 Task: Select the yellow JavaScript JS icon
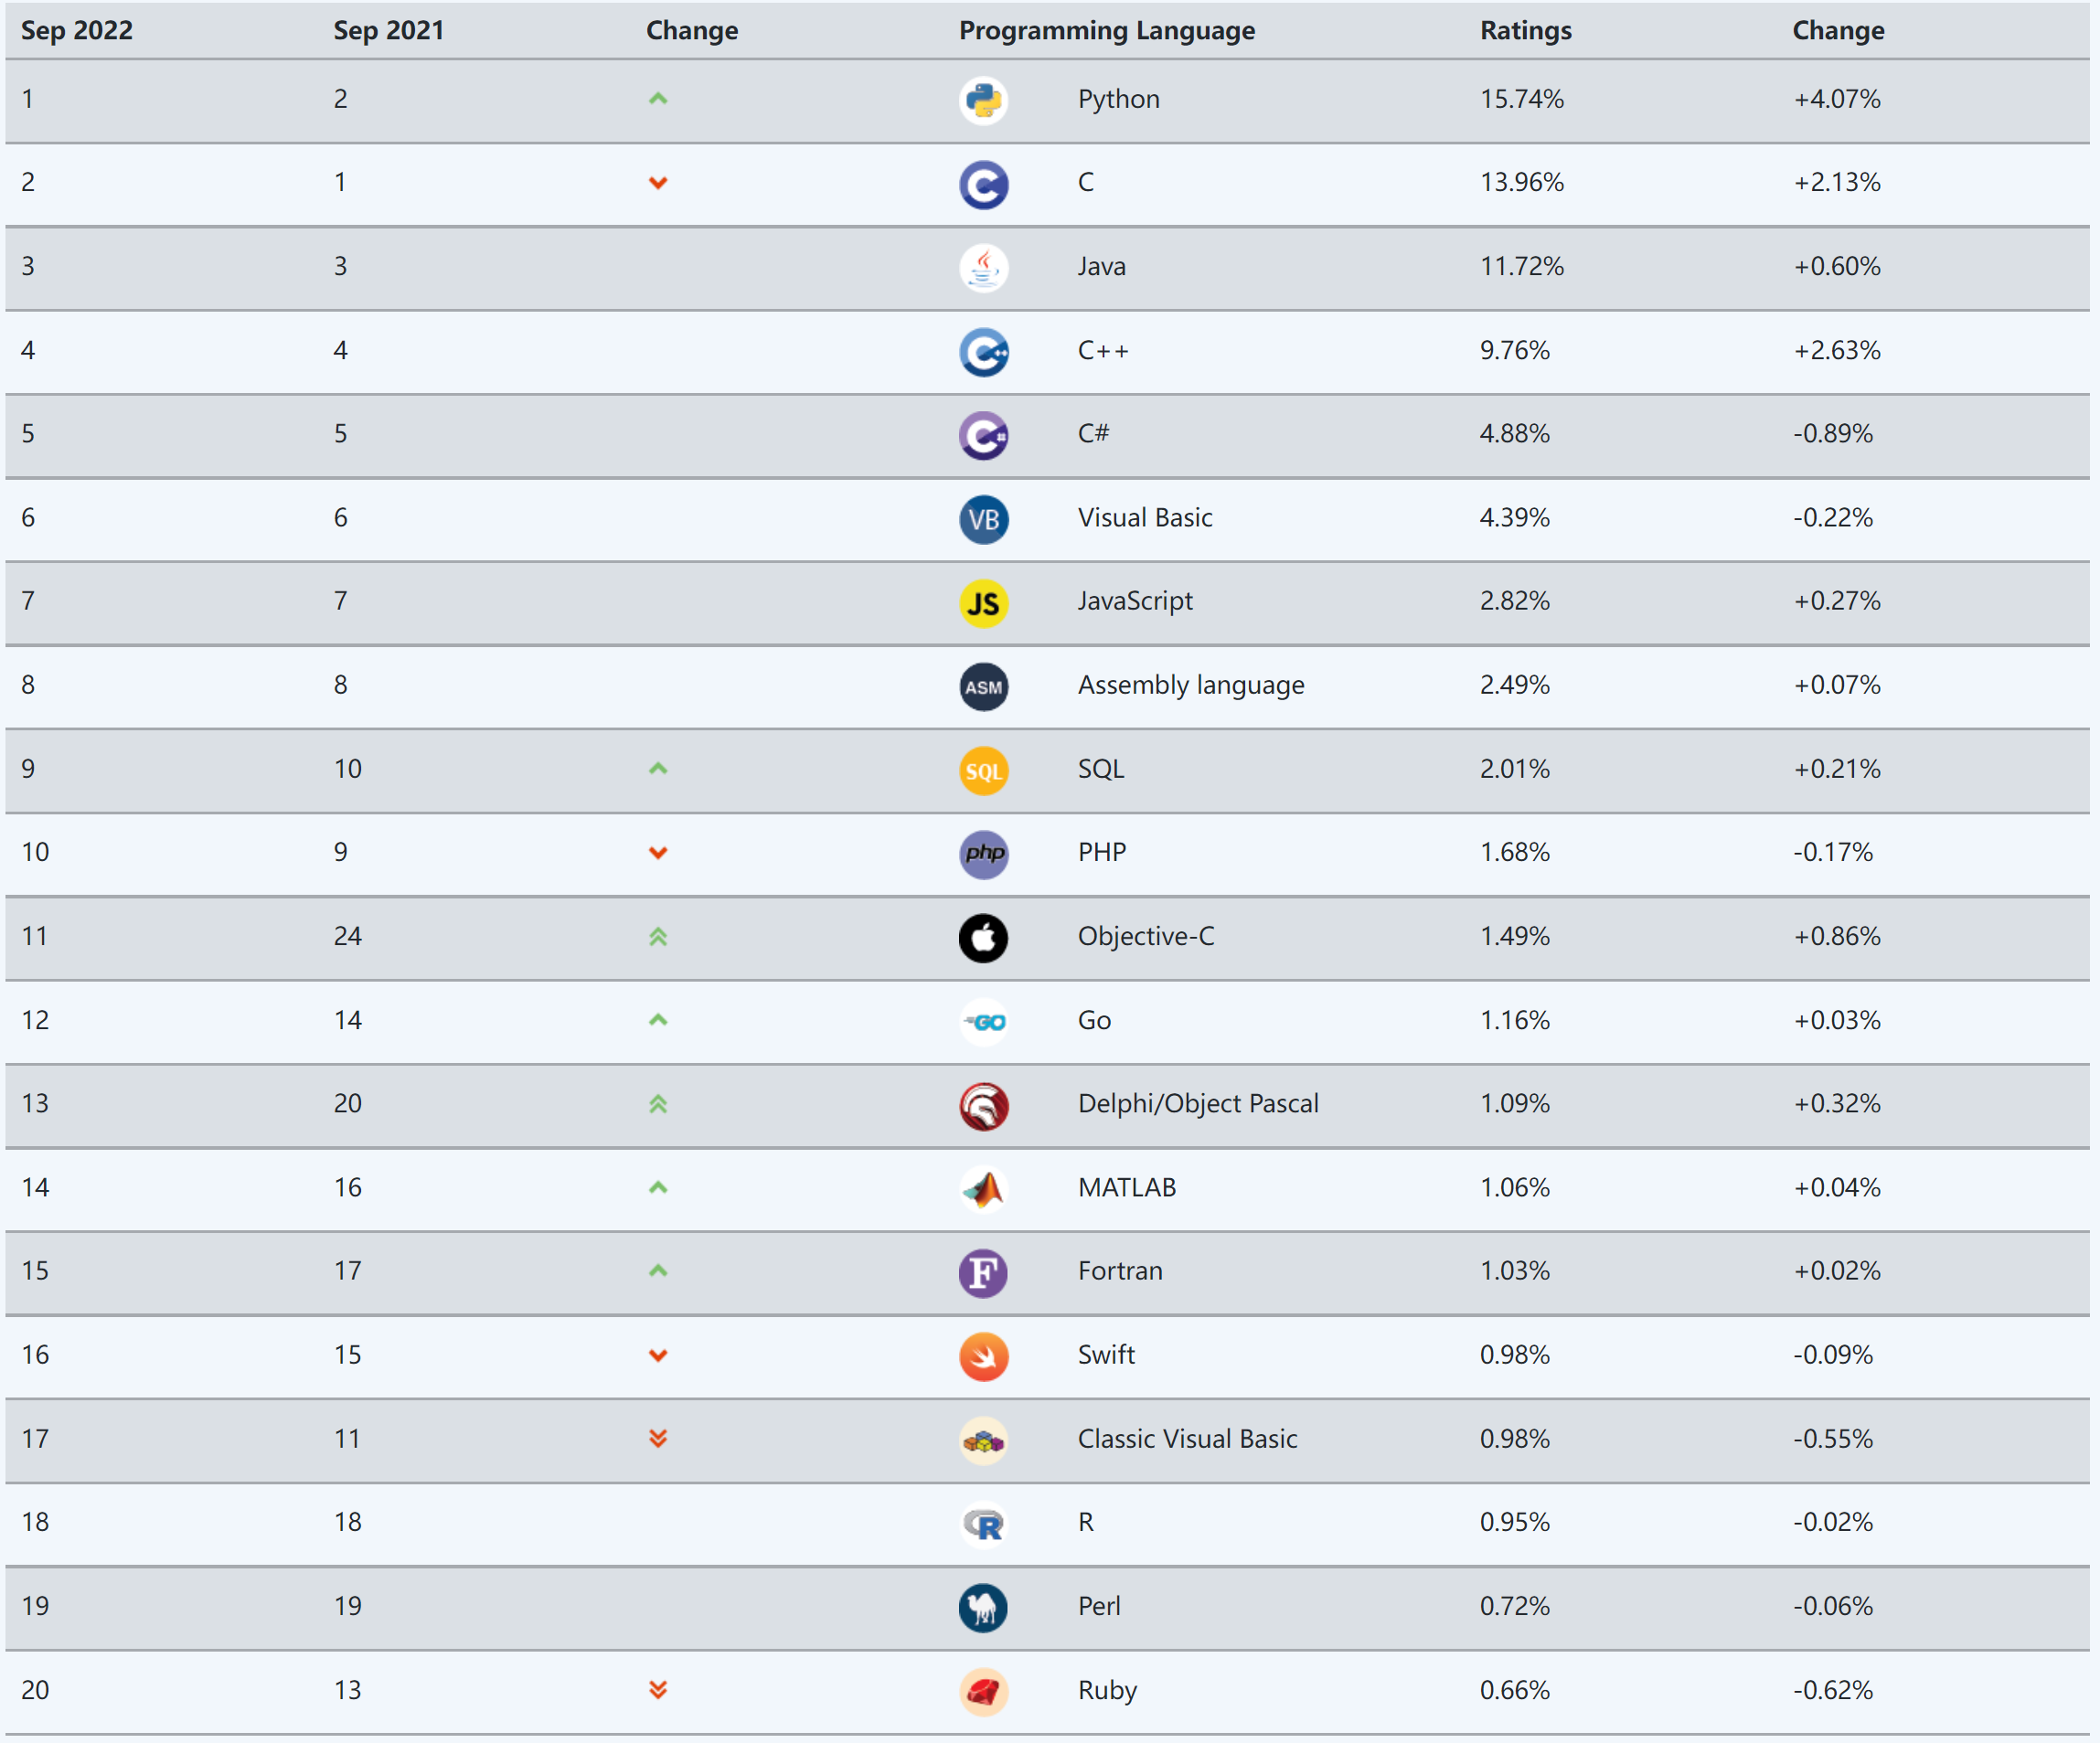tap(983, 603)
